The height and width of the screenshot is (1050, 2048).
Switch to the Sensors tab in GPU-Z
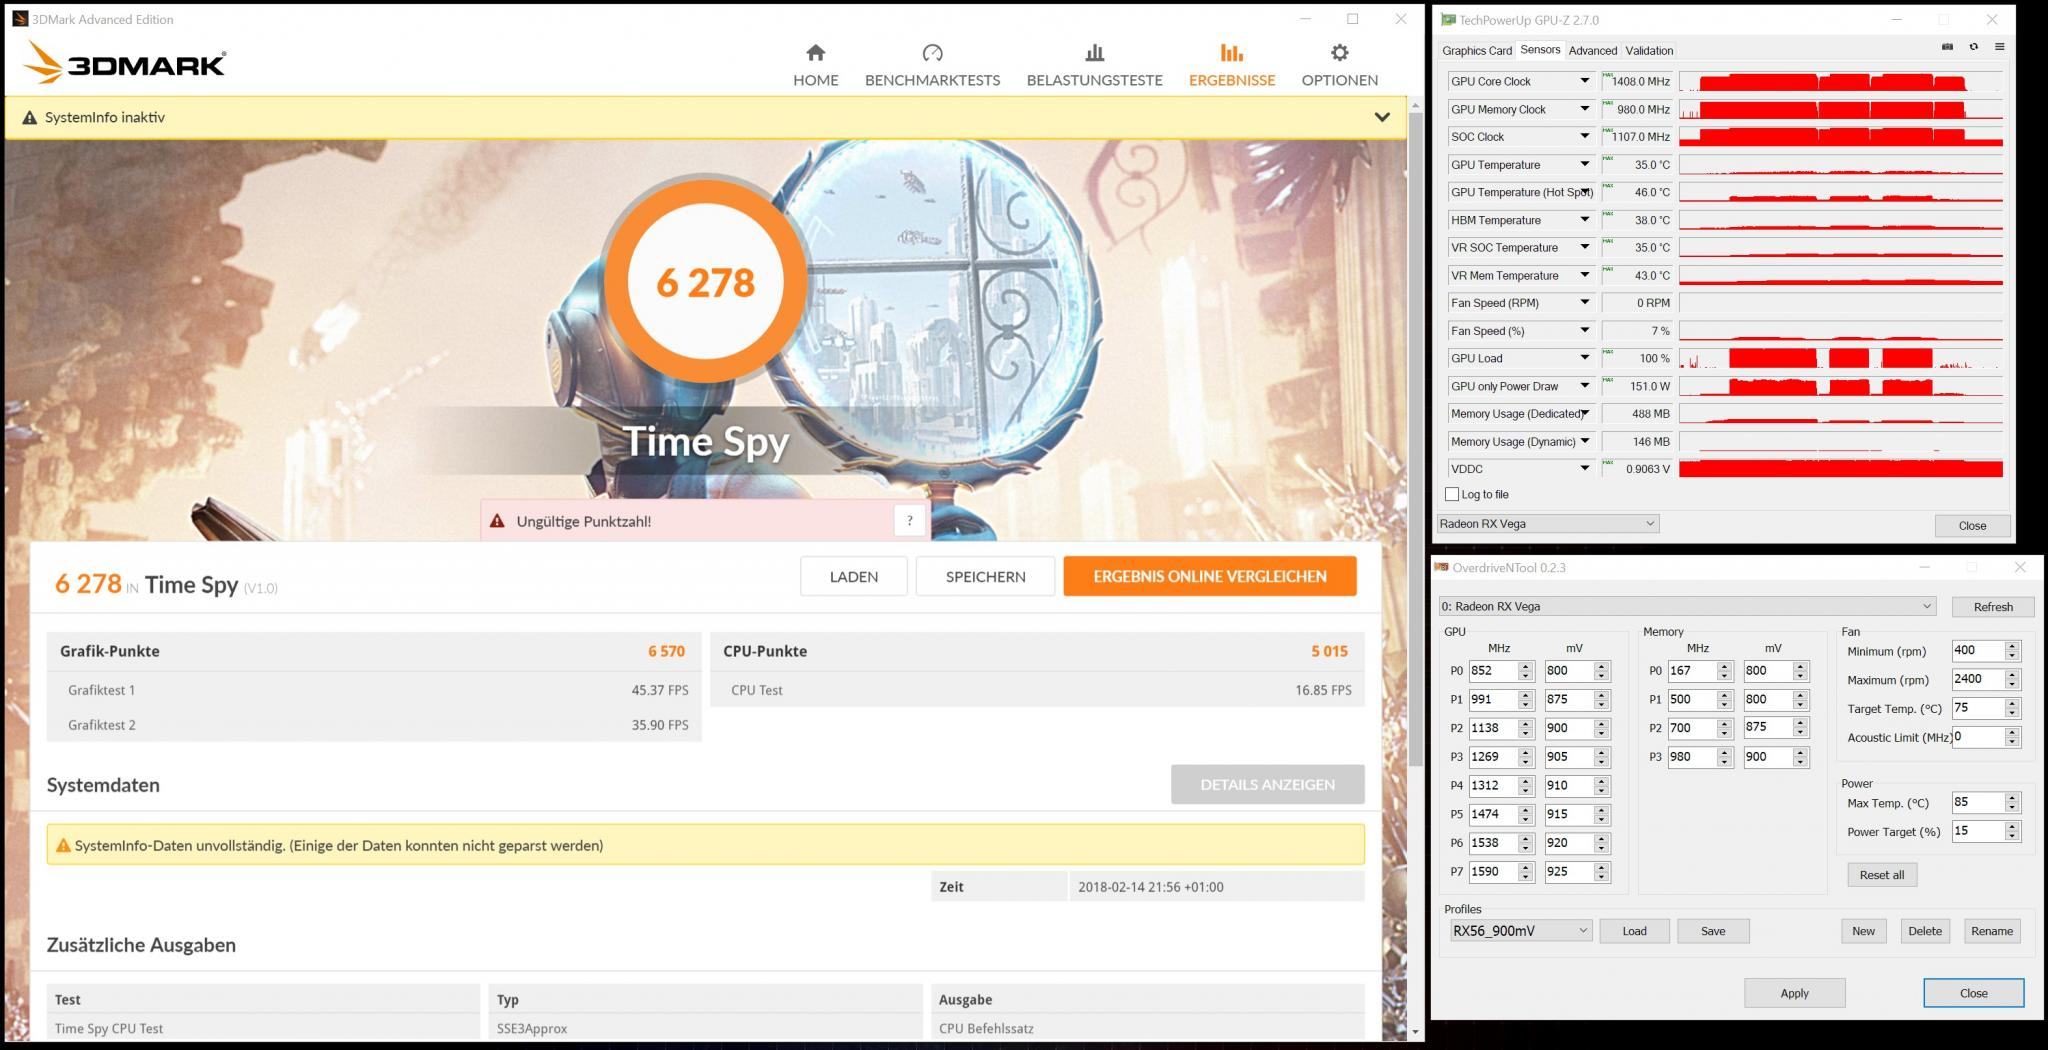[x=1540, y=49]
